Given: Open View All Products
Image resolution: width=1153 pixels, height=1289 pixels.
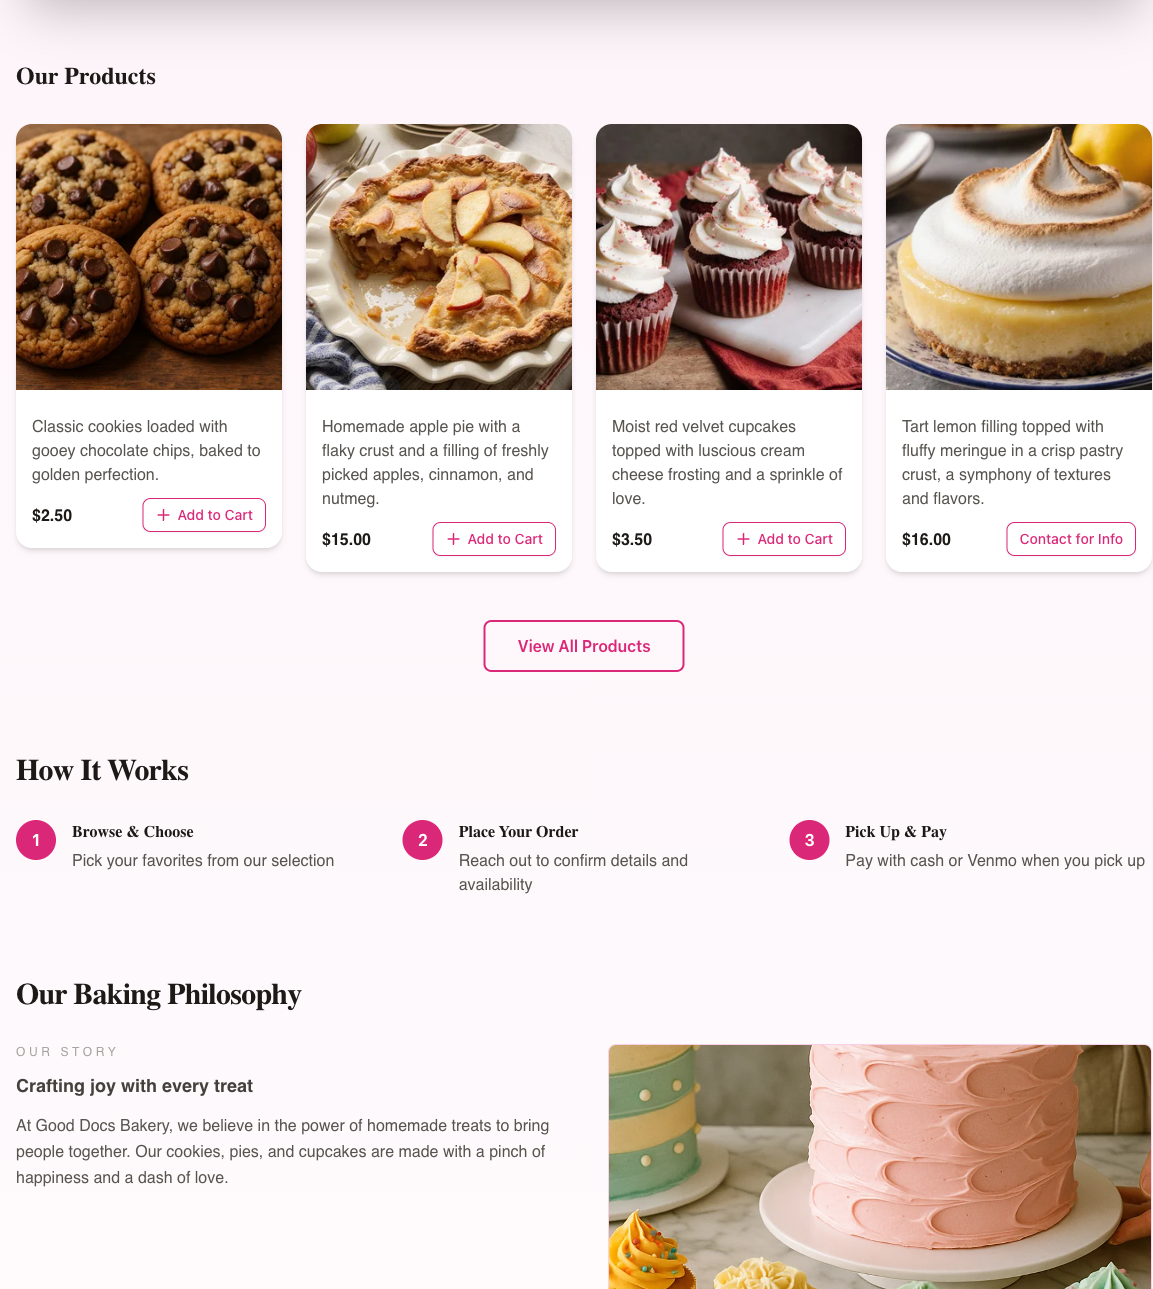Looking at the screenshot, I should point(584,646).
